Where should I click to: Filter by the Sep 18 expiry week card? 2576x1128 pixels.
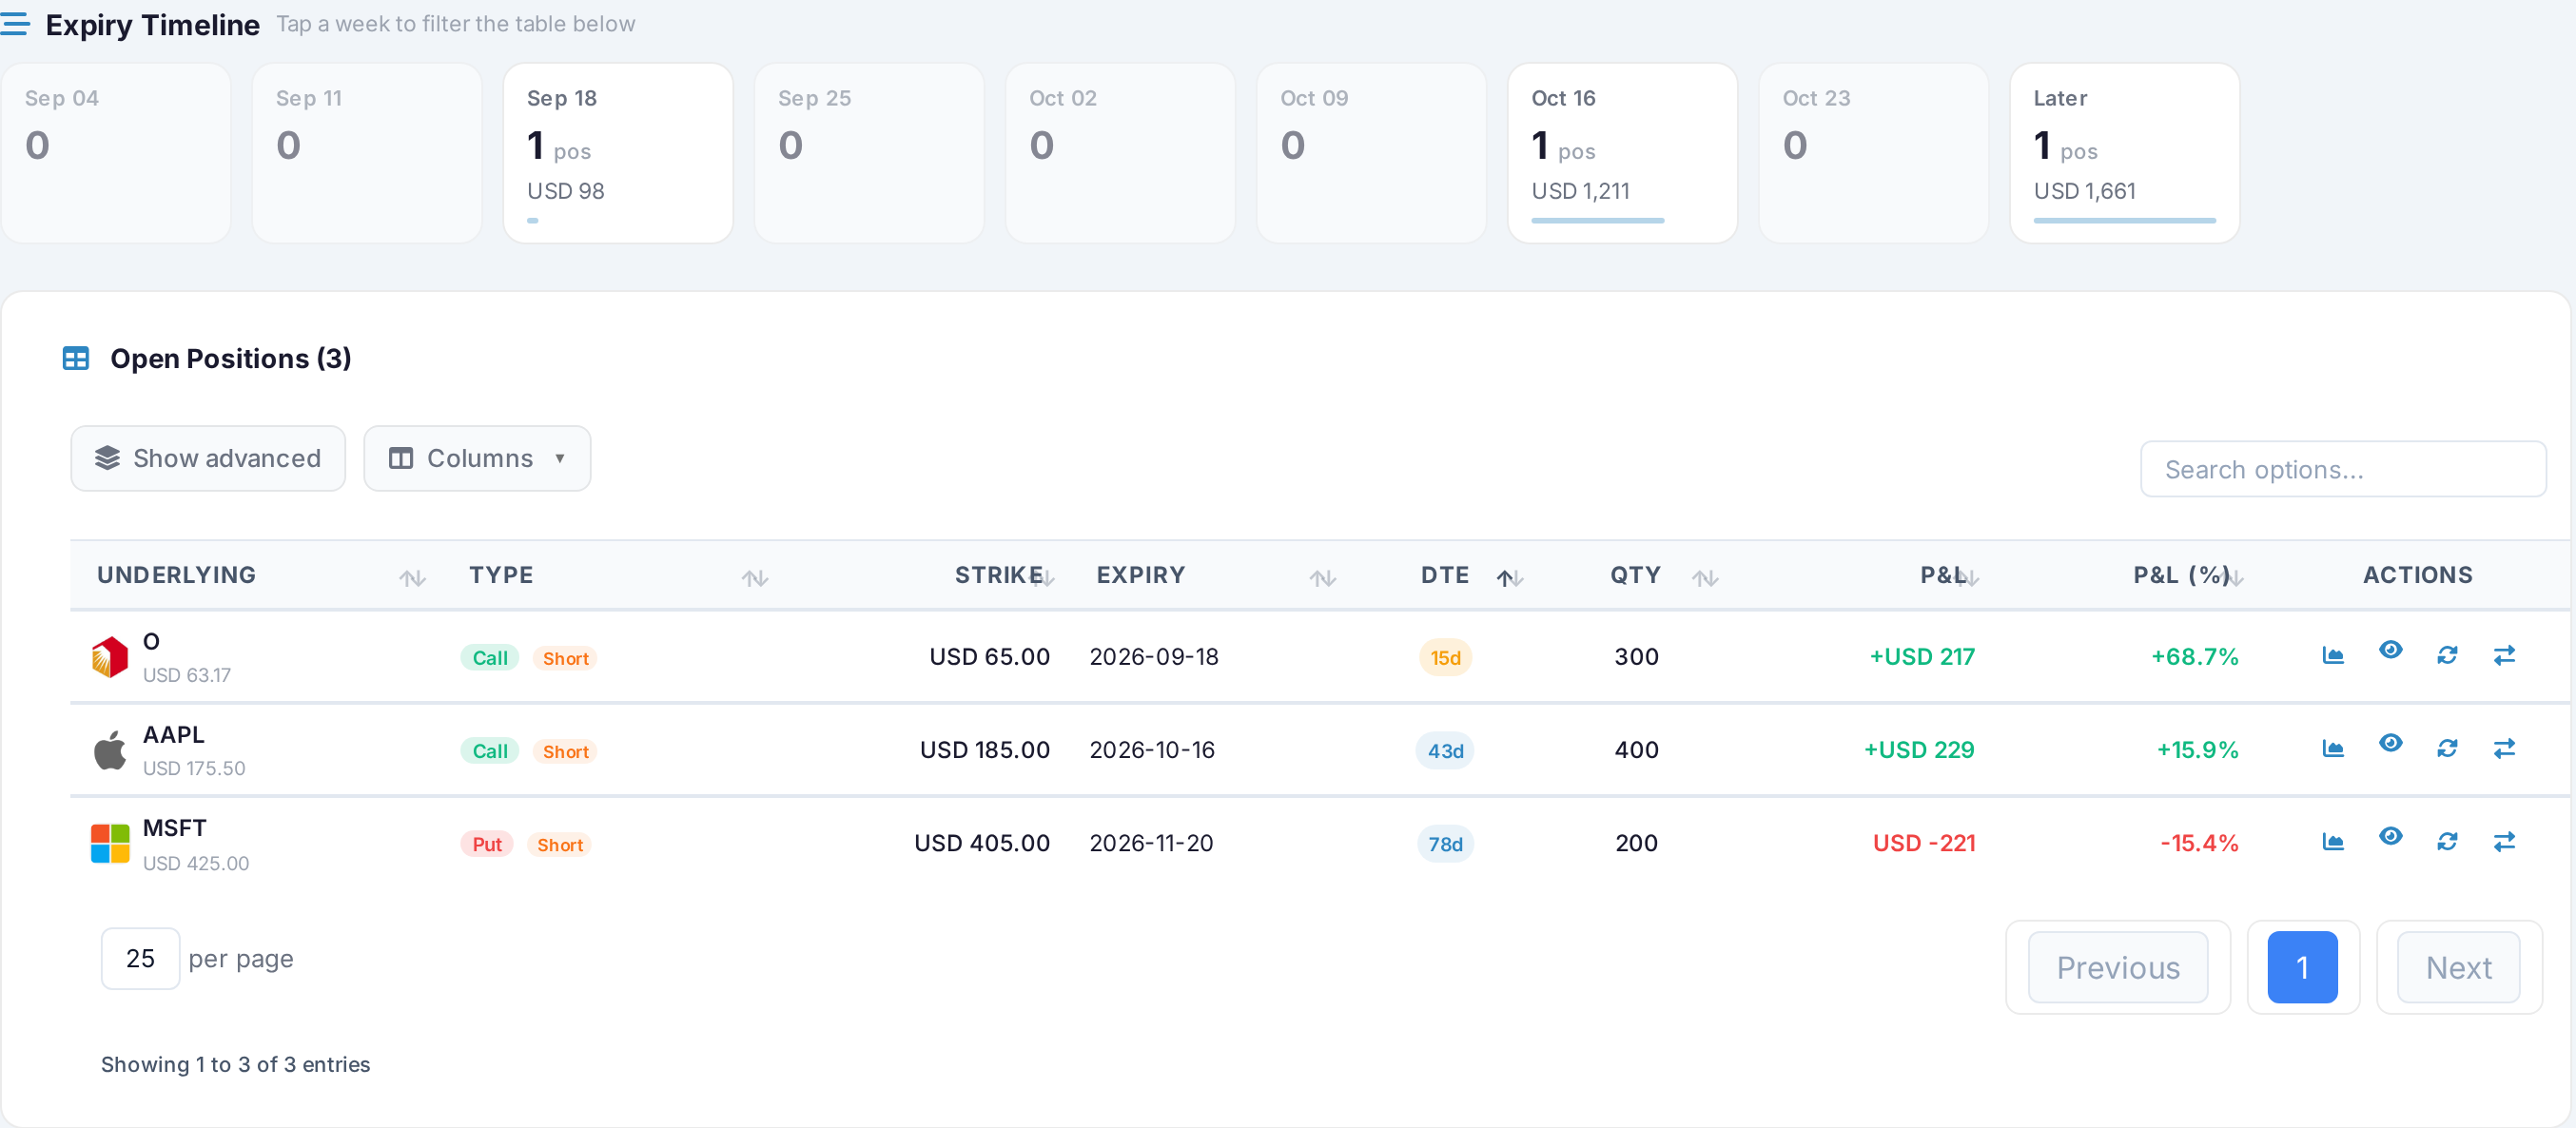click(618, 153)
